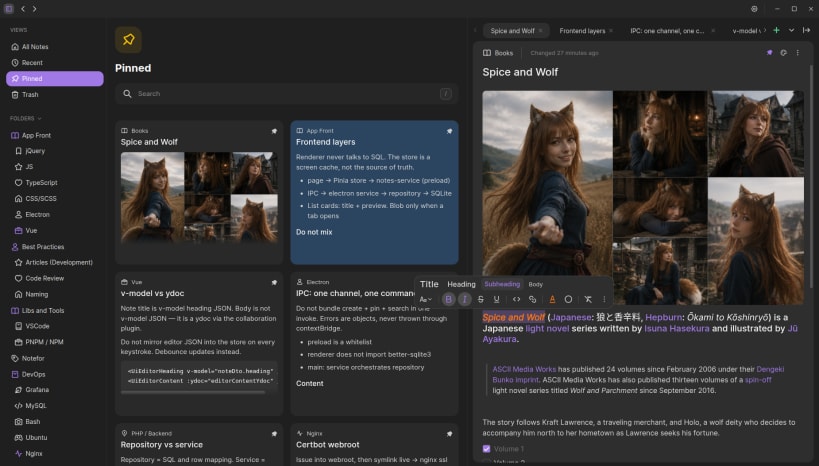Unpin the v-model vs ydoc card
The height and width of the screenshot is (466, 819).
coord(274,283)
